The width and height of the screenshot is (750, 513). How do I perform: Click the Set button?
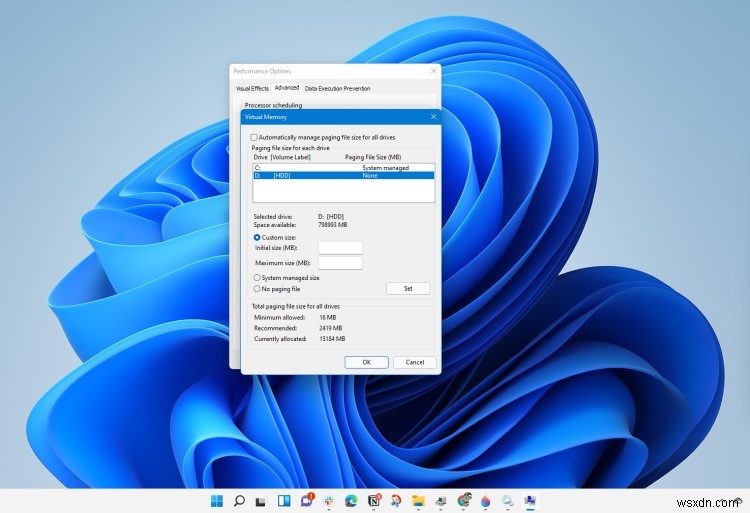(408, 289)
